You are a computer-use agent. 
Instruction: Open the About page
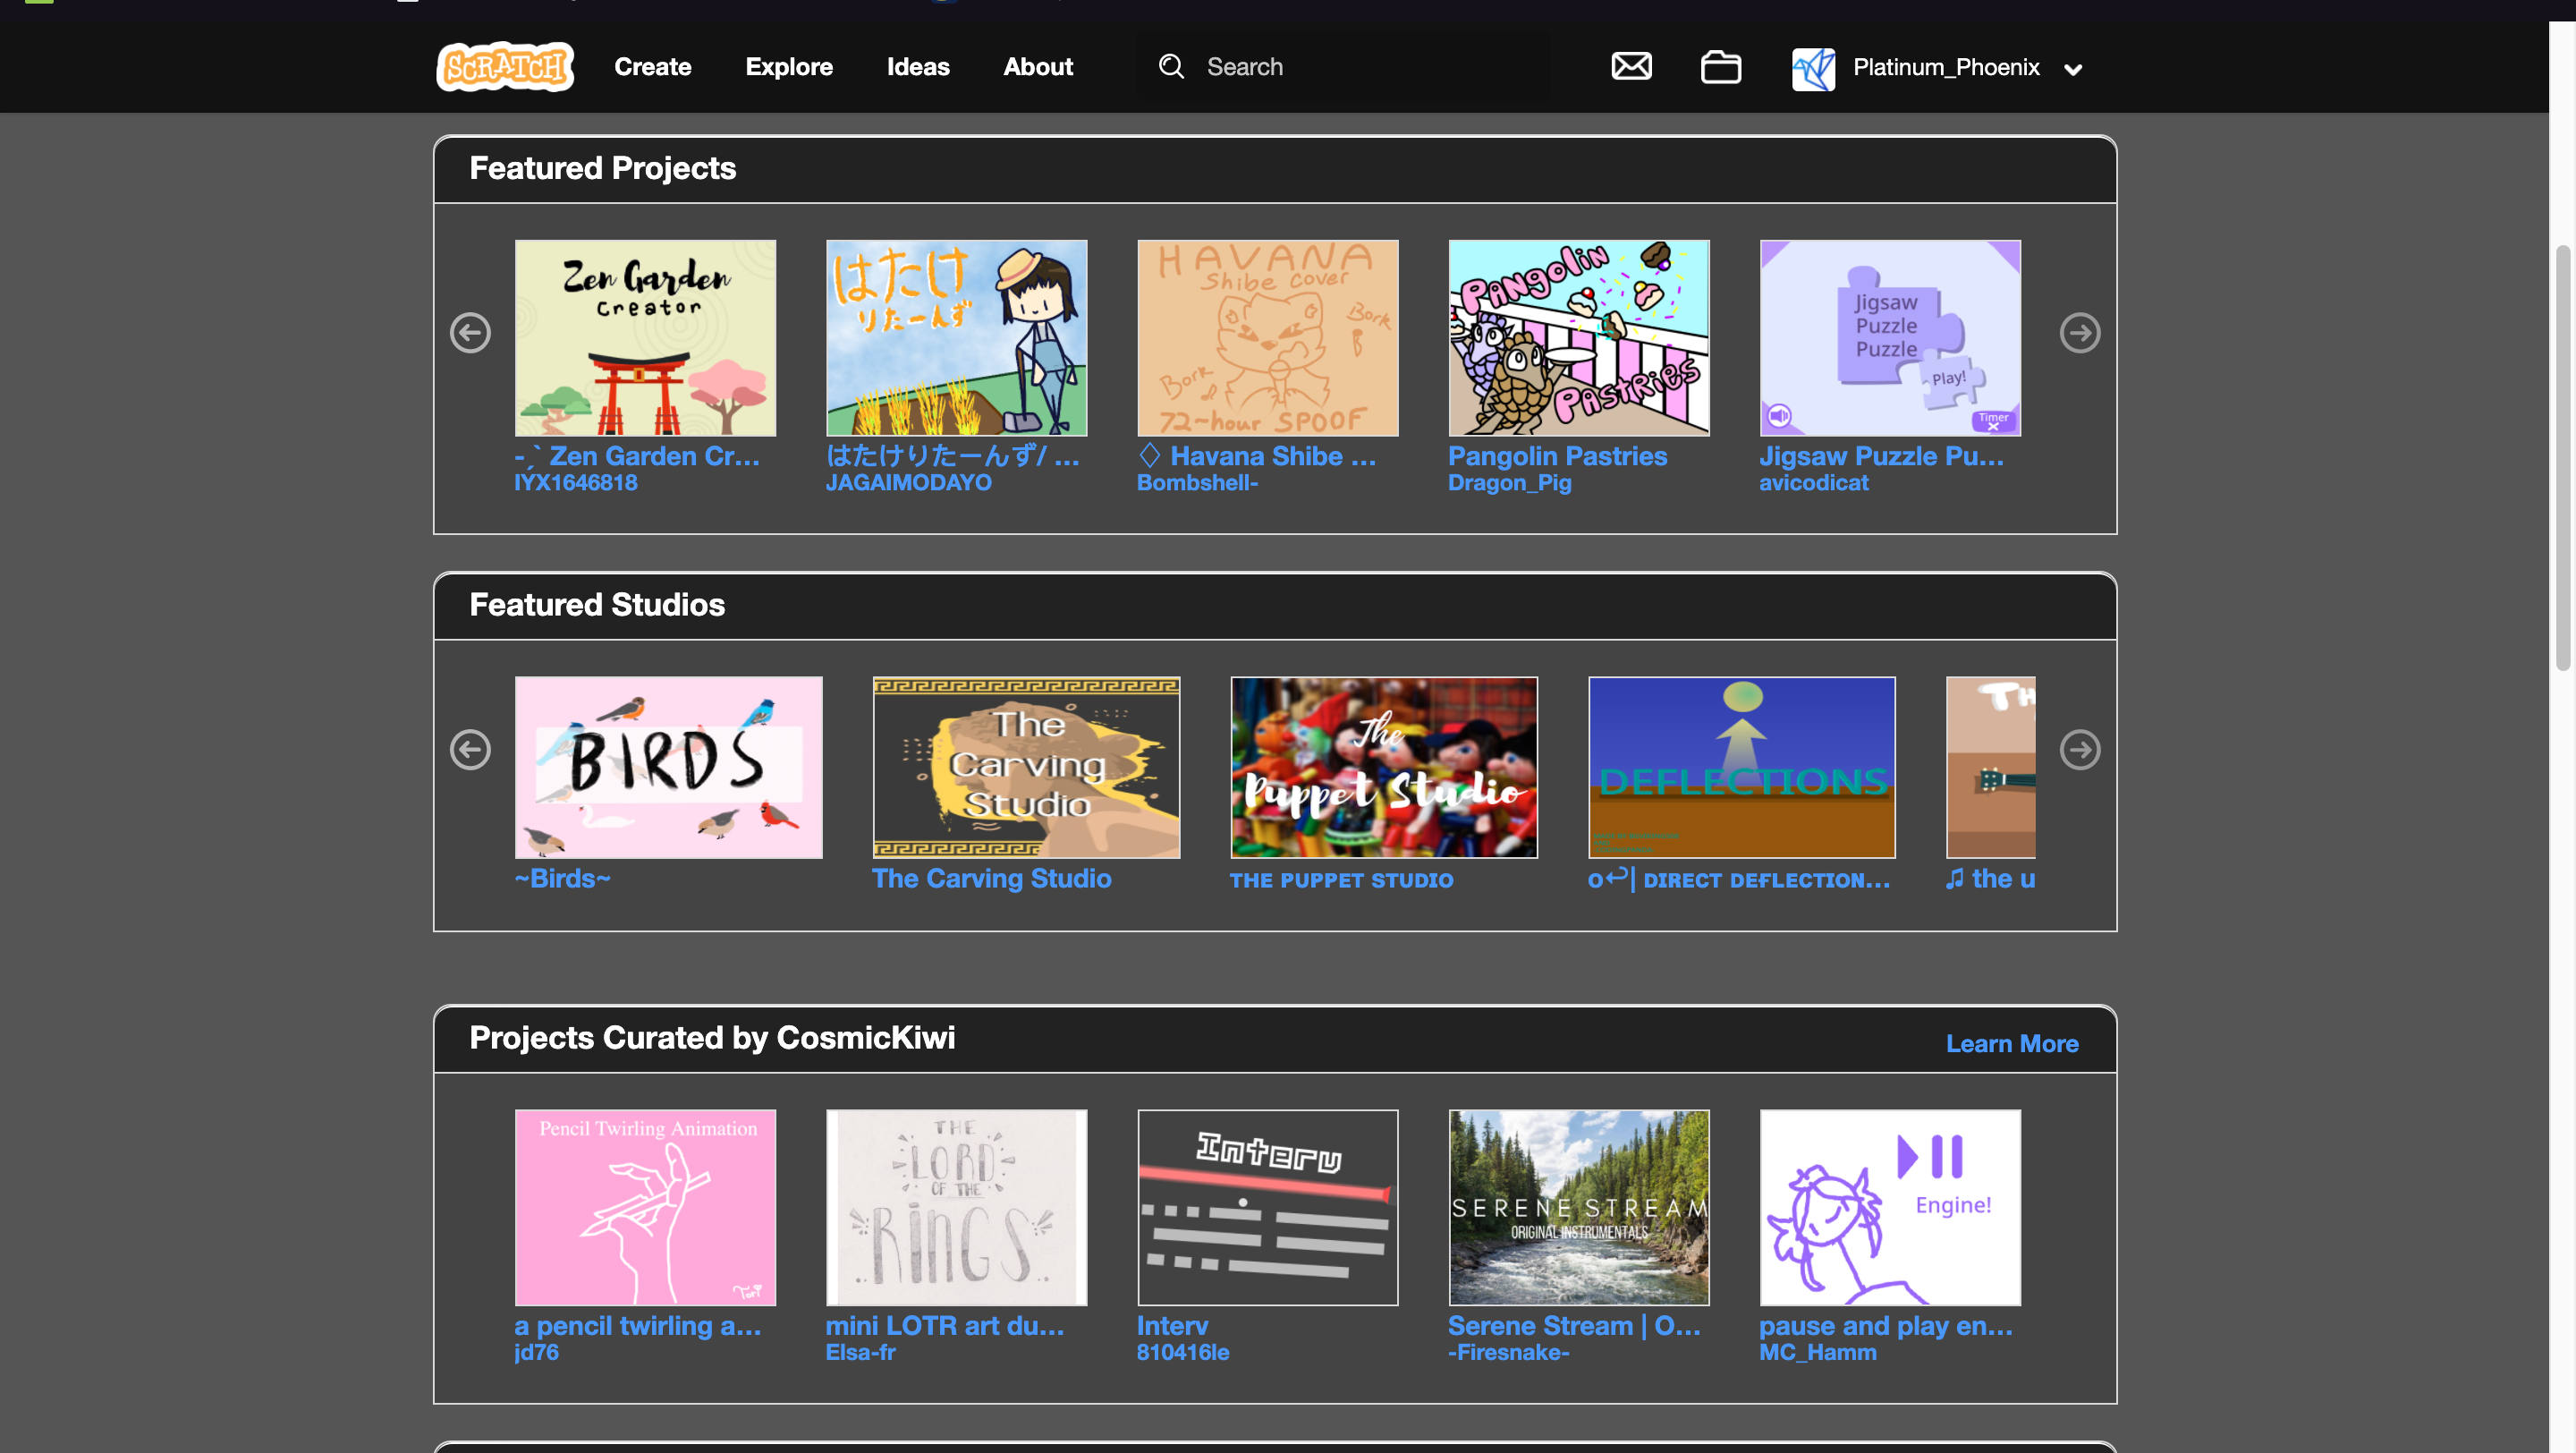click(x=1038, y=66)
